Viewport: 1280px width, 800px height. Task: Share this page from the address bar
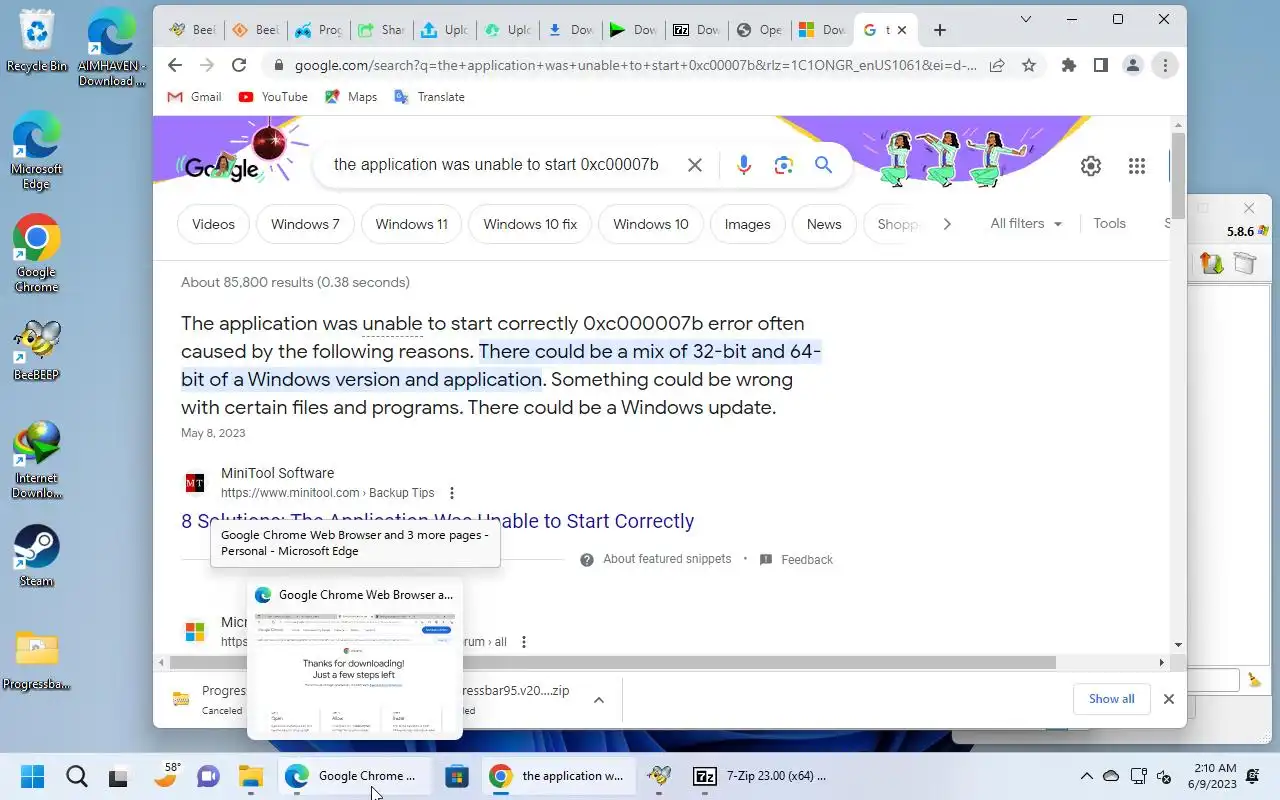coord(997,65)
